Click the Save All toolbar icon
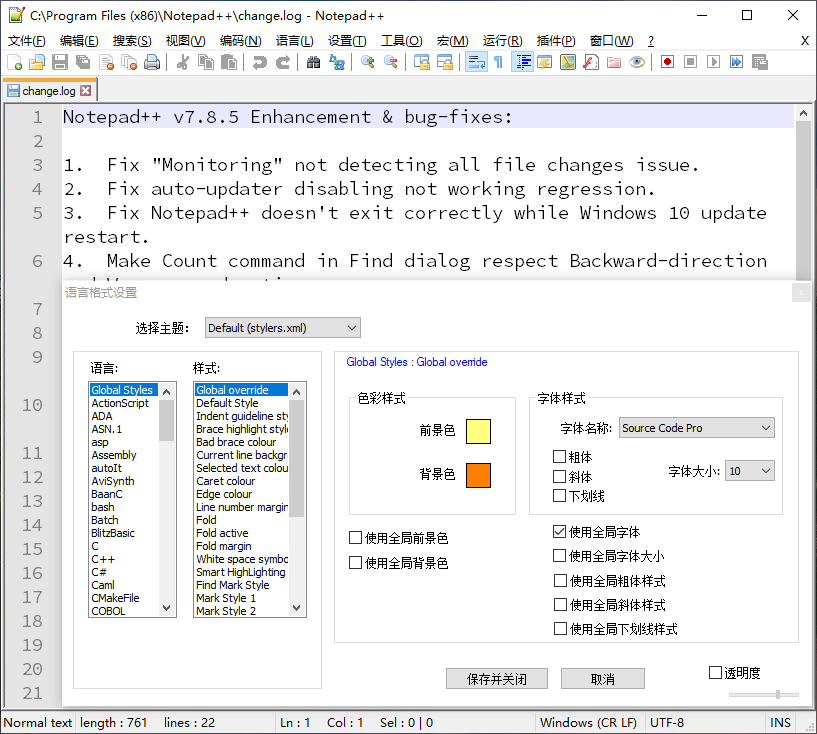 (x=82, y=63)
